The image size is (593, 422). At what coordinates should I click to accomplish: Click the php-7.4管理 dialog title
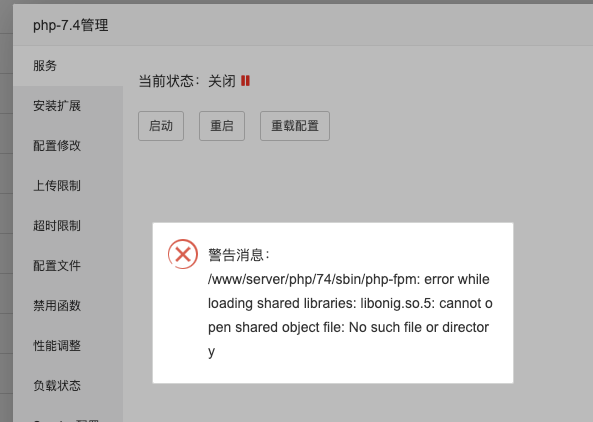[71, 25]
